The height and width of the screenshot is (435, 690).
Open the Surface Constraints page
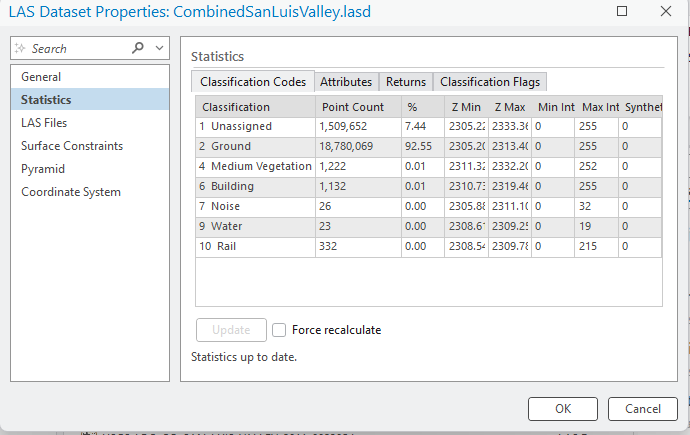point(90,146)
